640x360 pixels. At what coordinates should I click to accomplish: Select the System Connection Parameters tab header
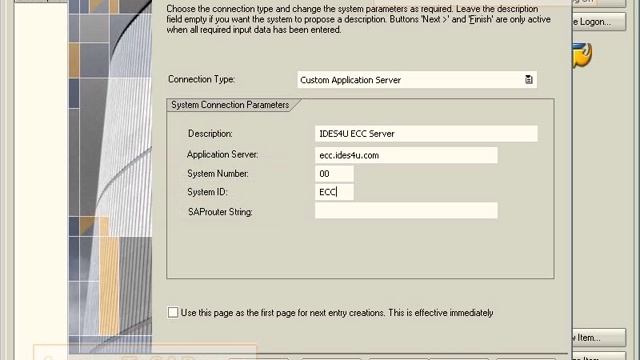tap(231, 105)
